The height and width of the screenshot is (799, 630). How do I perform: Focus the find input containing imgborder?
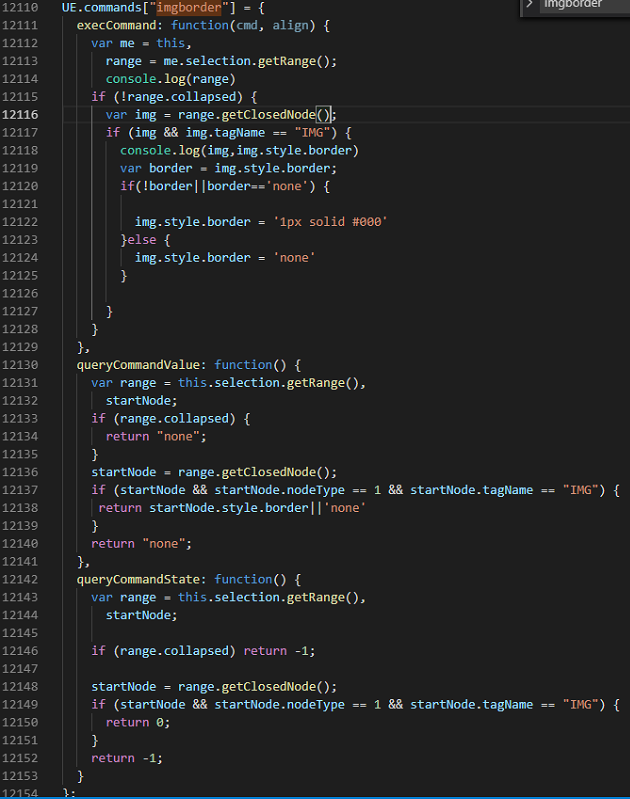[585, 4]
